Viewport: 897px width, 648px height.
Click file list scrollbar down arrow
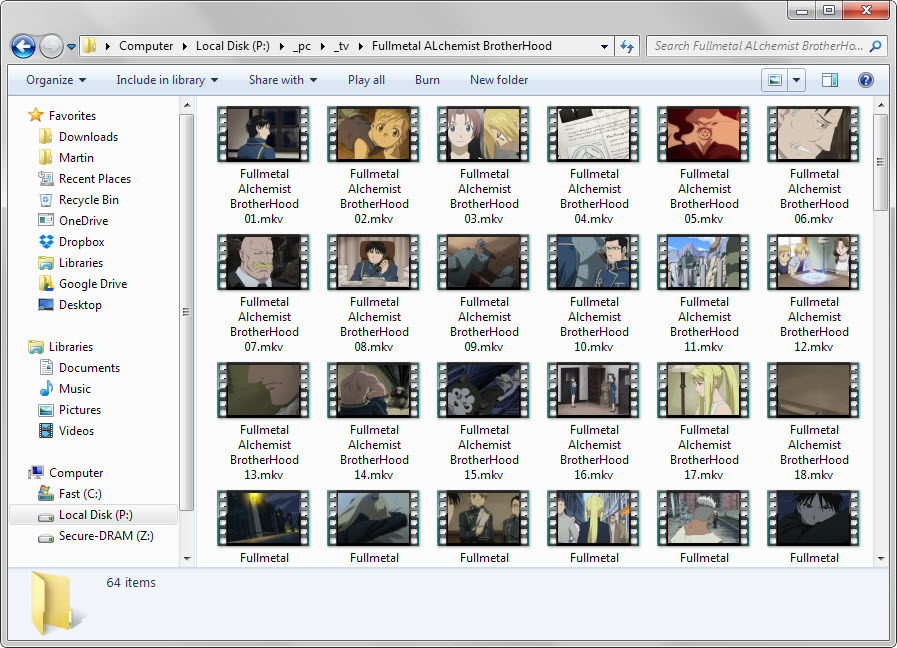point(881,558)
